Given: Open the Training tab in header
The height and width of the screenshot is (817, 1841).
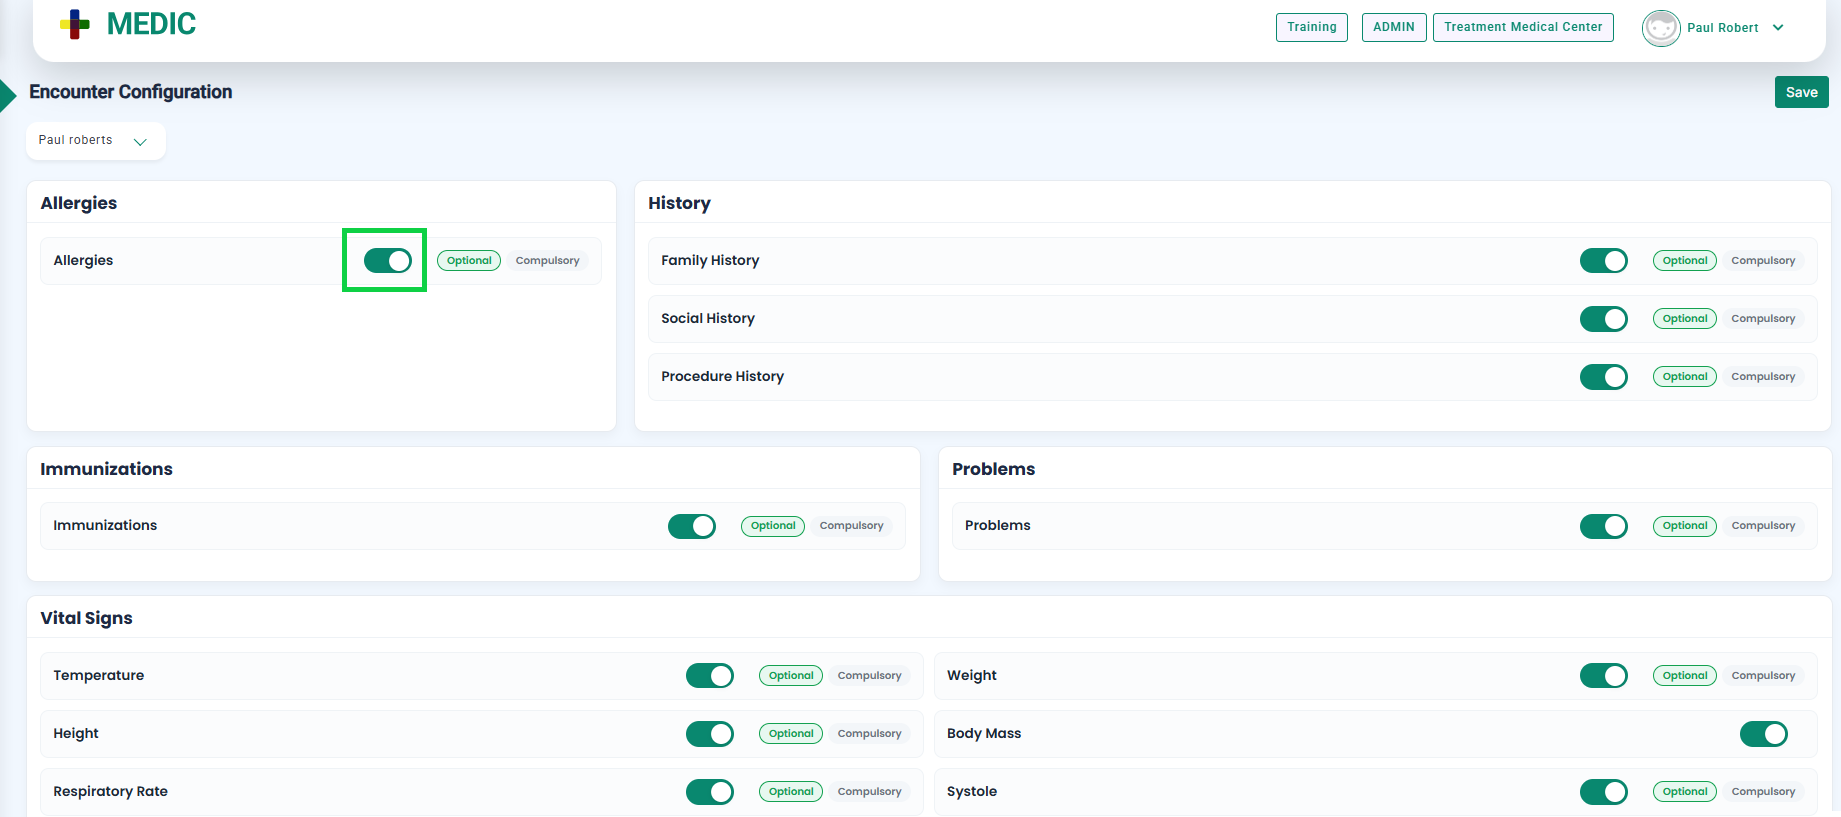Looking at the screenshot, I should coord(1311,27).
